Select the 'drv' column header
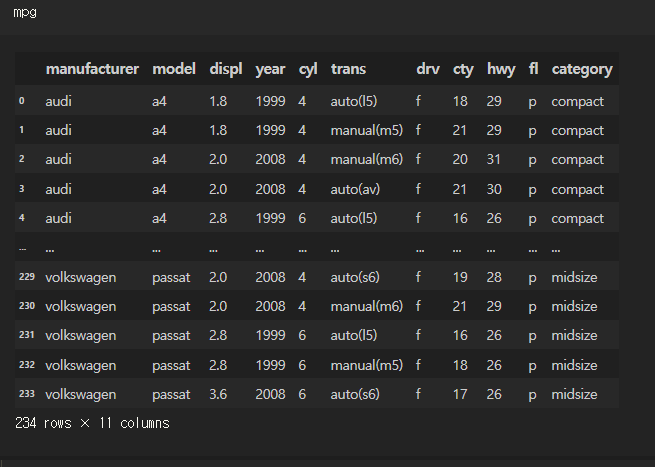Image resolution: width=655 pixels, height=467 pixels. point(428,69)
